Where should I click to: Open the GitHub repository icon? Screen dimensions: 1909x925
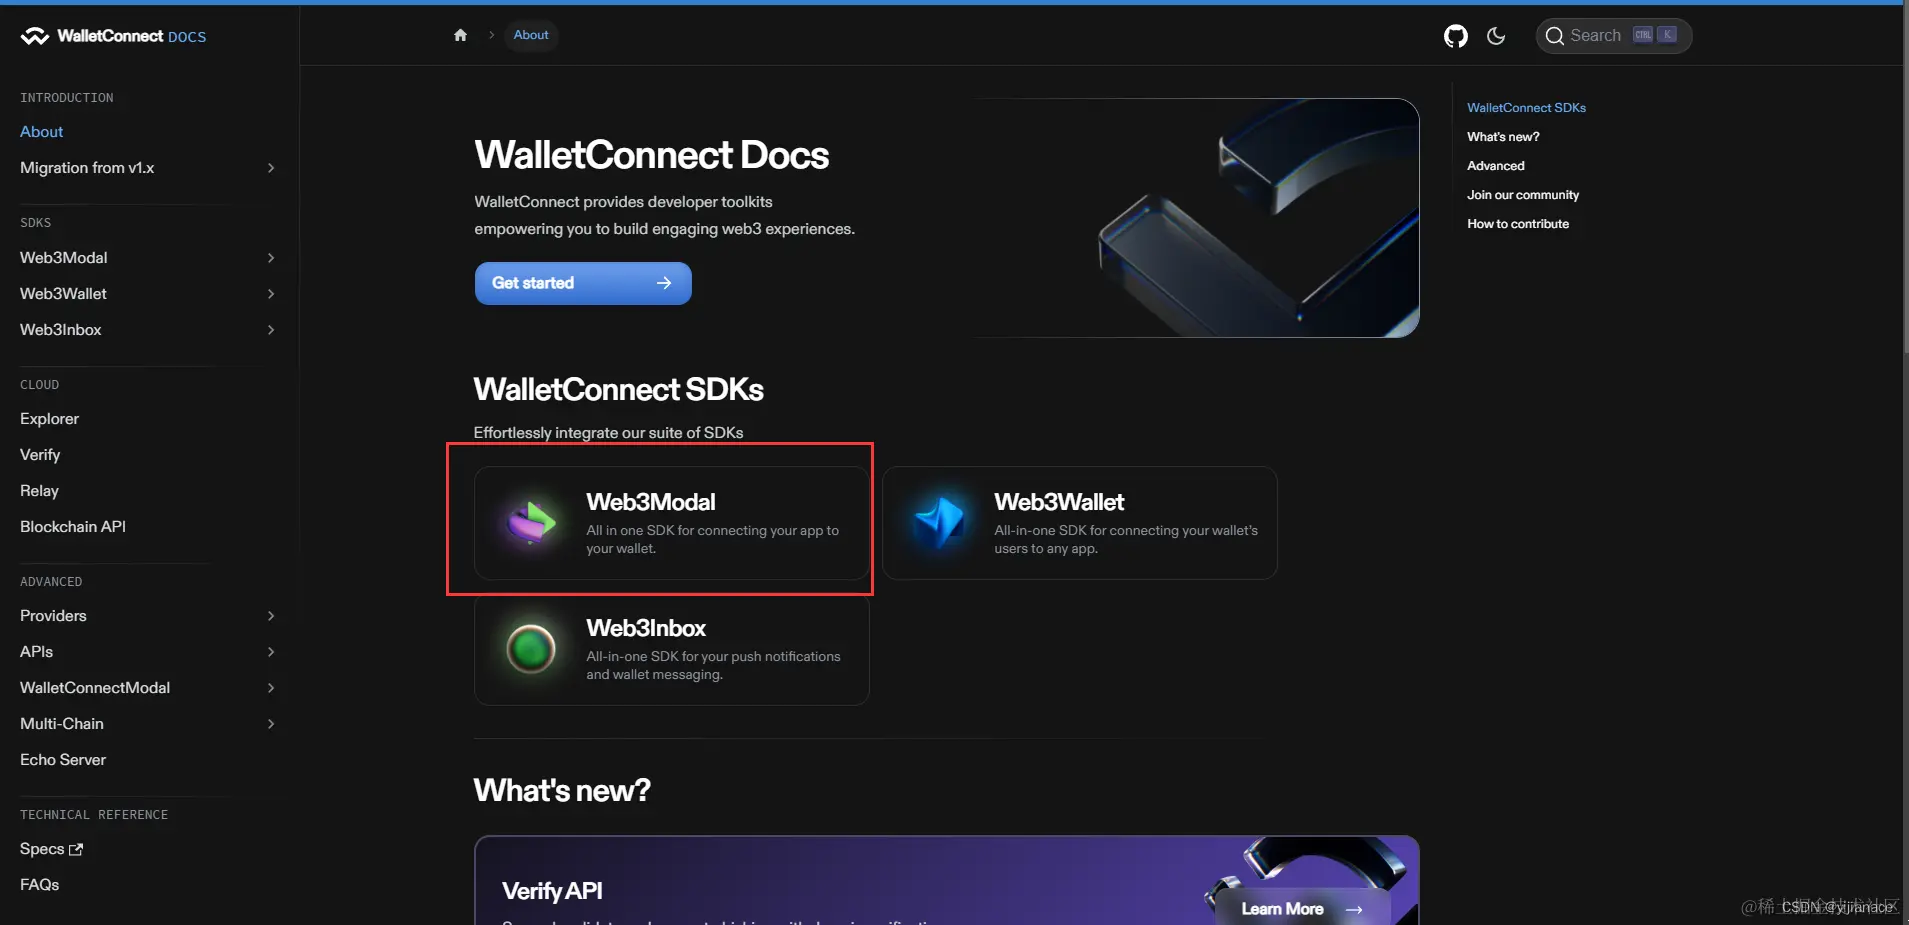coord(1455,36)
